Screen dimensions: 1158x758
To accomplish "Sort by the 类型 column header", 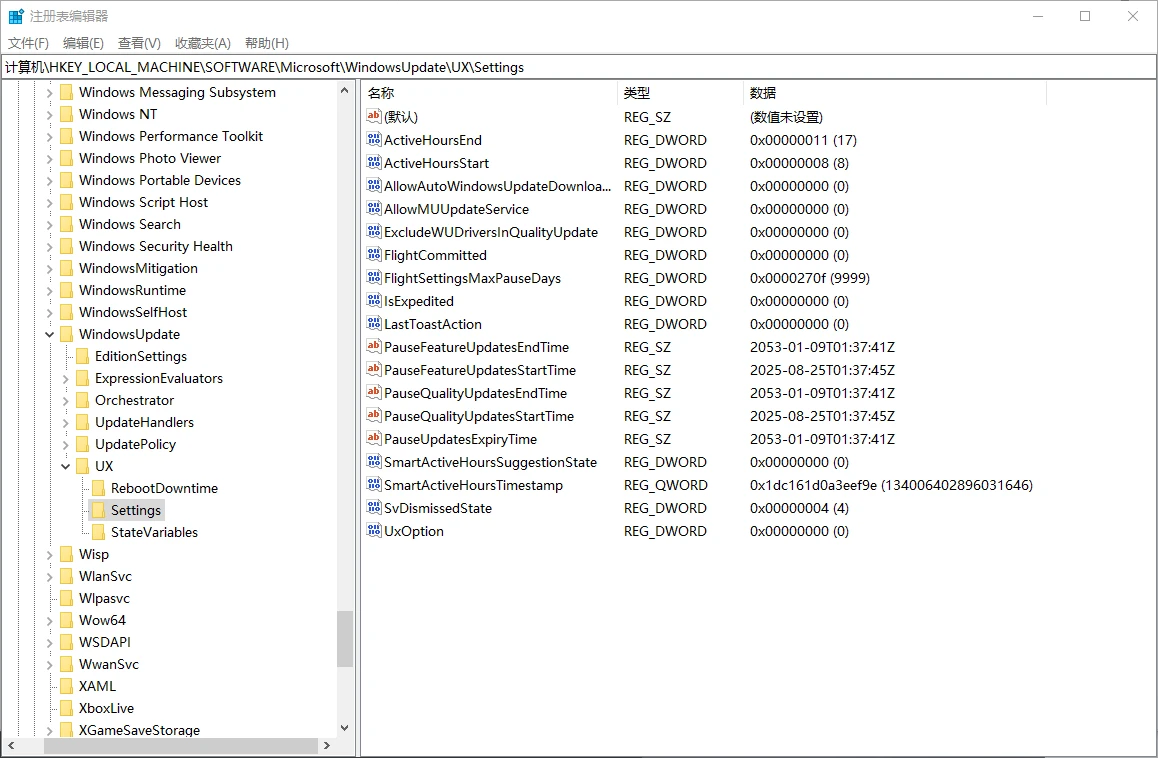I will (680, 93).
